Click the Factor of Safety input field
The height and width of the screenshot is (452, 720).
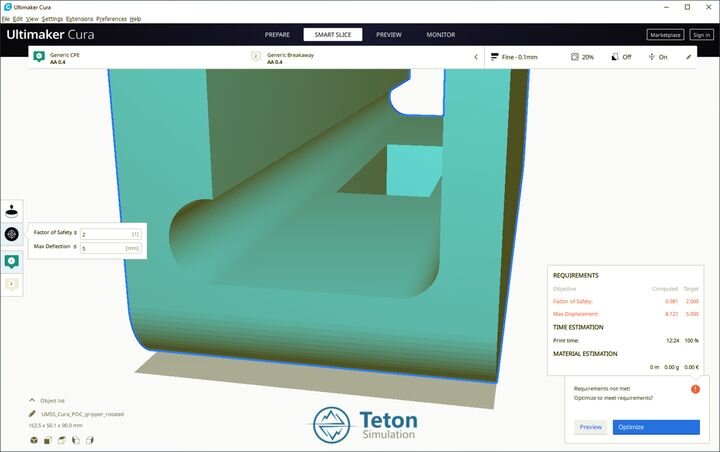click(x=110, y=234)
